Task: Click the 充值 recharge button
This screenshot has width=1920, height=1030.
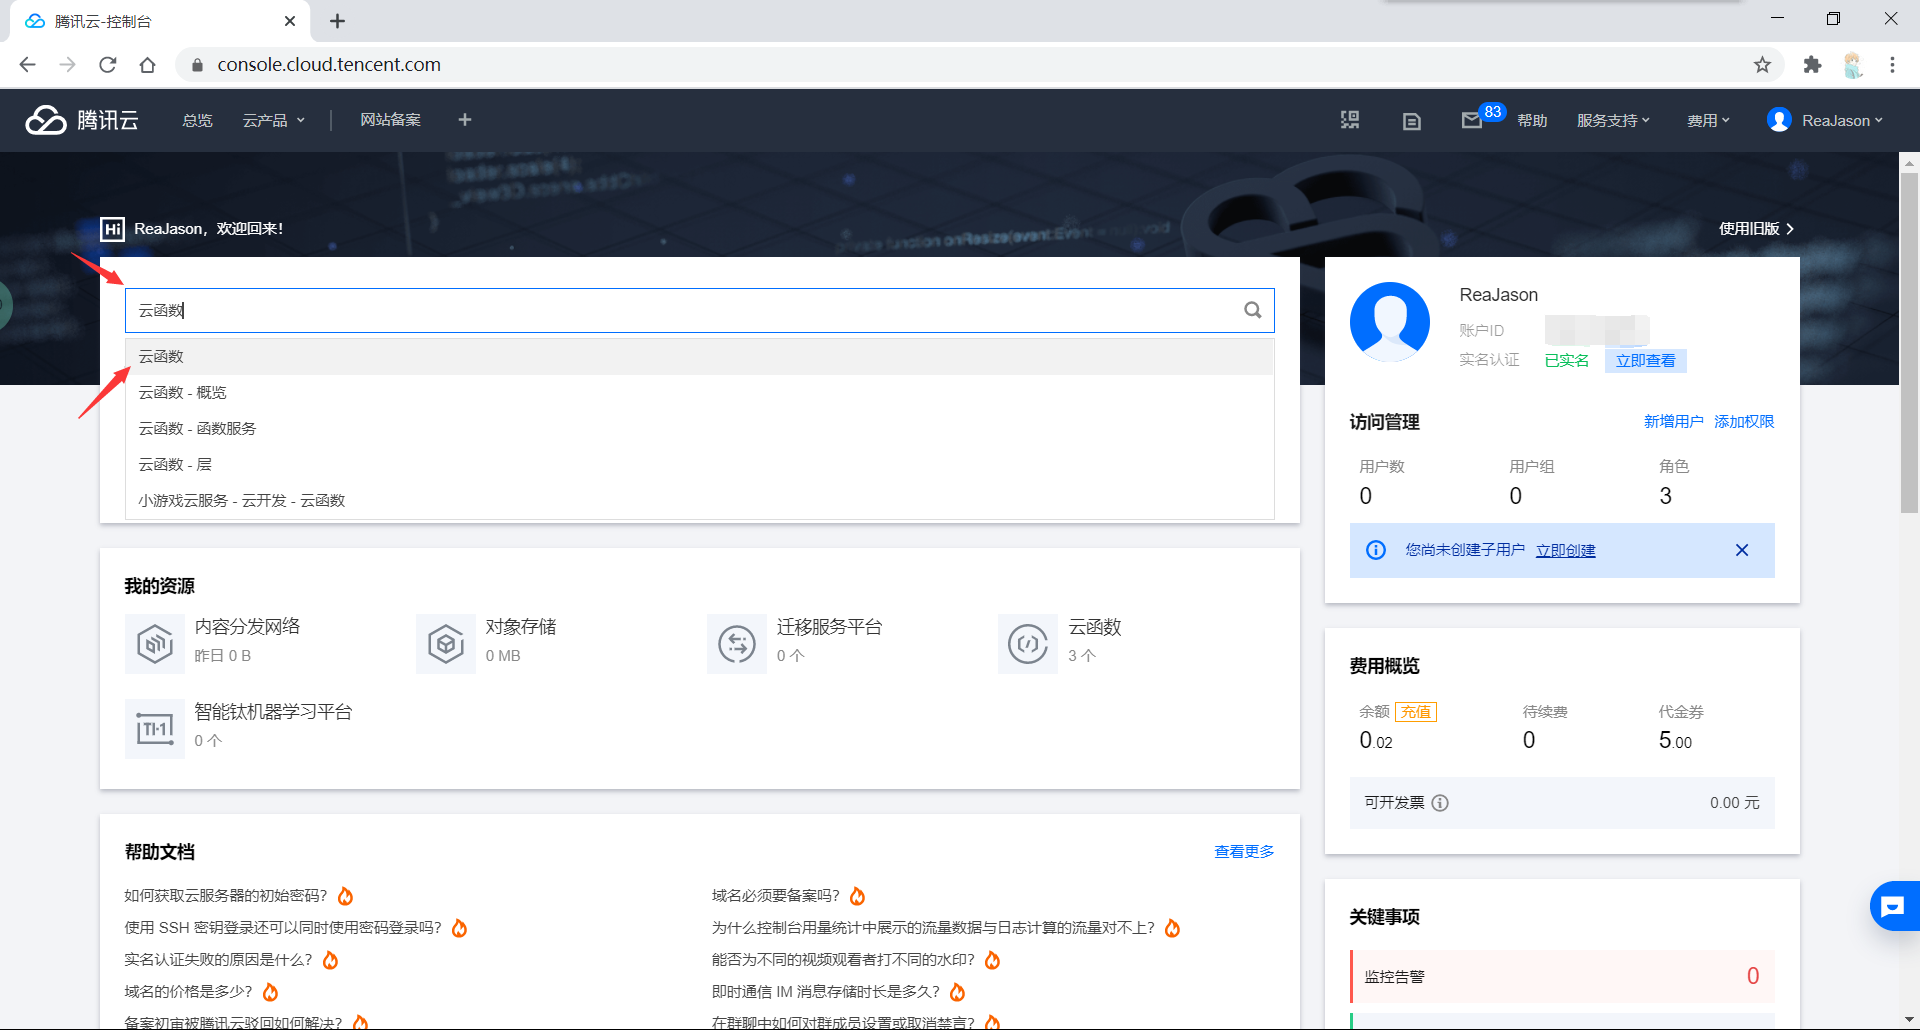Action: (x=1416, y=712)
